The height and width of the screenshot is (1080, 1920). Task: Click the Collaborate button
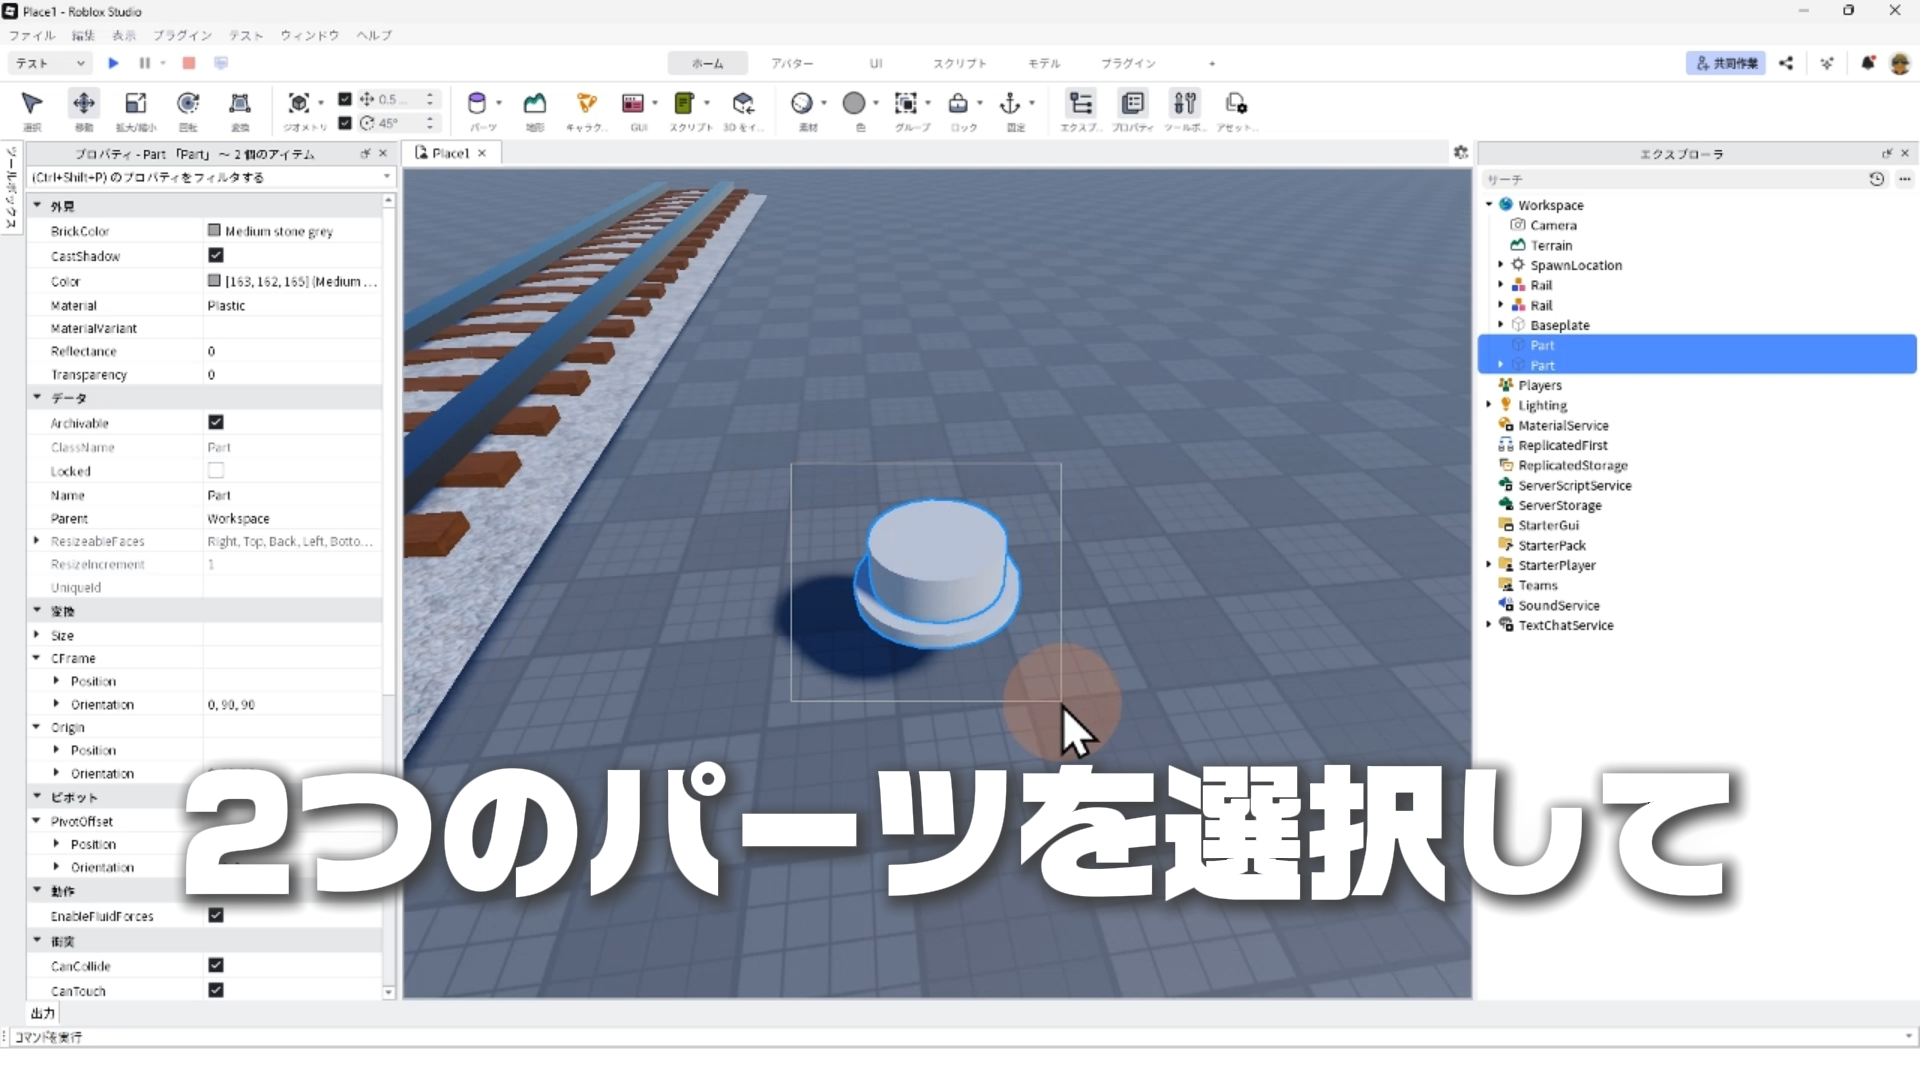point(1726,63)
